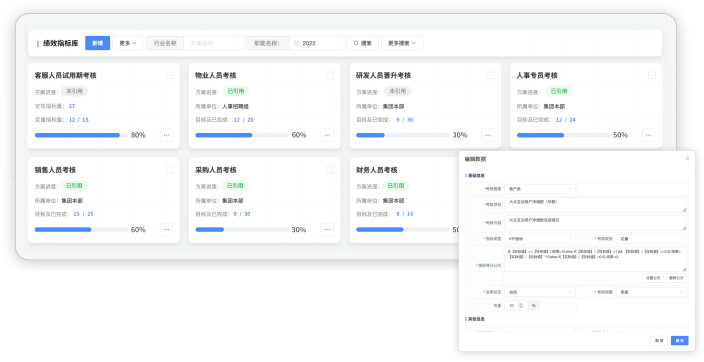Open the ellipsis menu on 采购人员考核 card
Image resolution: width=704 pixels, height=362 pixels.
click(327, 230)
